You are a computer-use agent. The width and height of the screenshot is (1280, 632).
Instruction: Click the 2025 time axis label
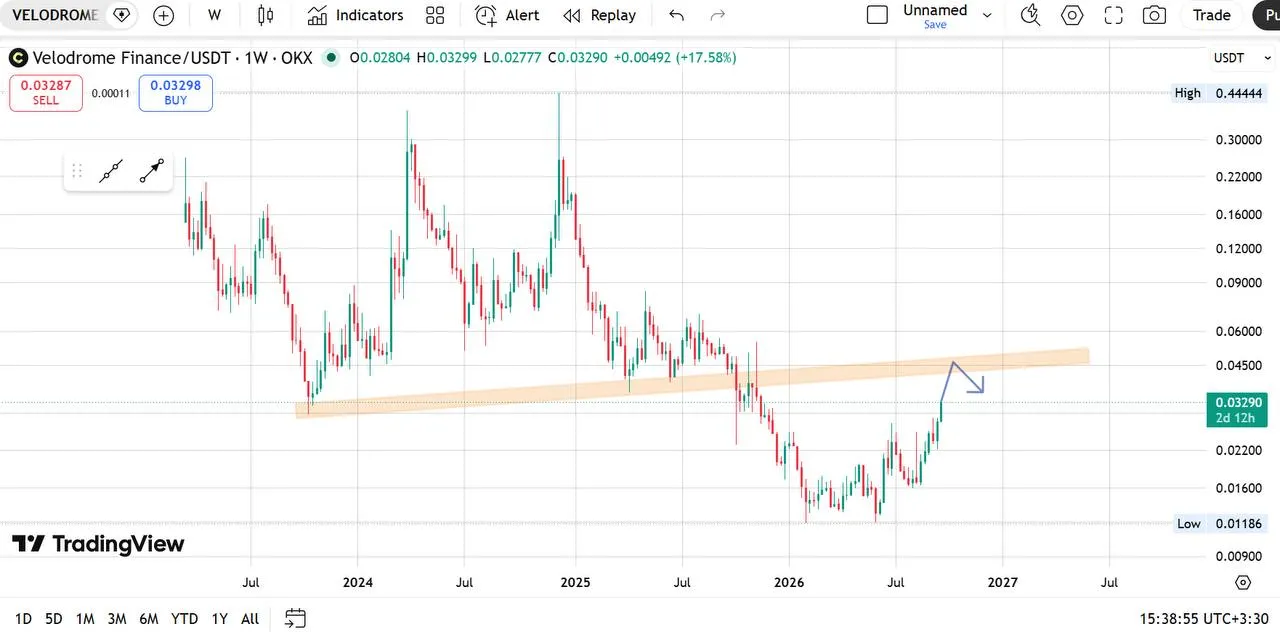coord(575,582)
